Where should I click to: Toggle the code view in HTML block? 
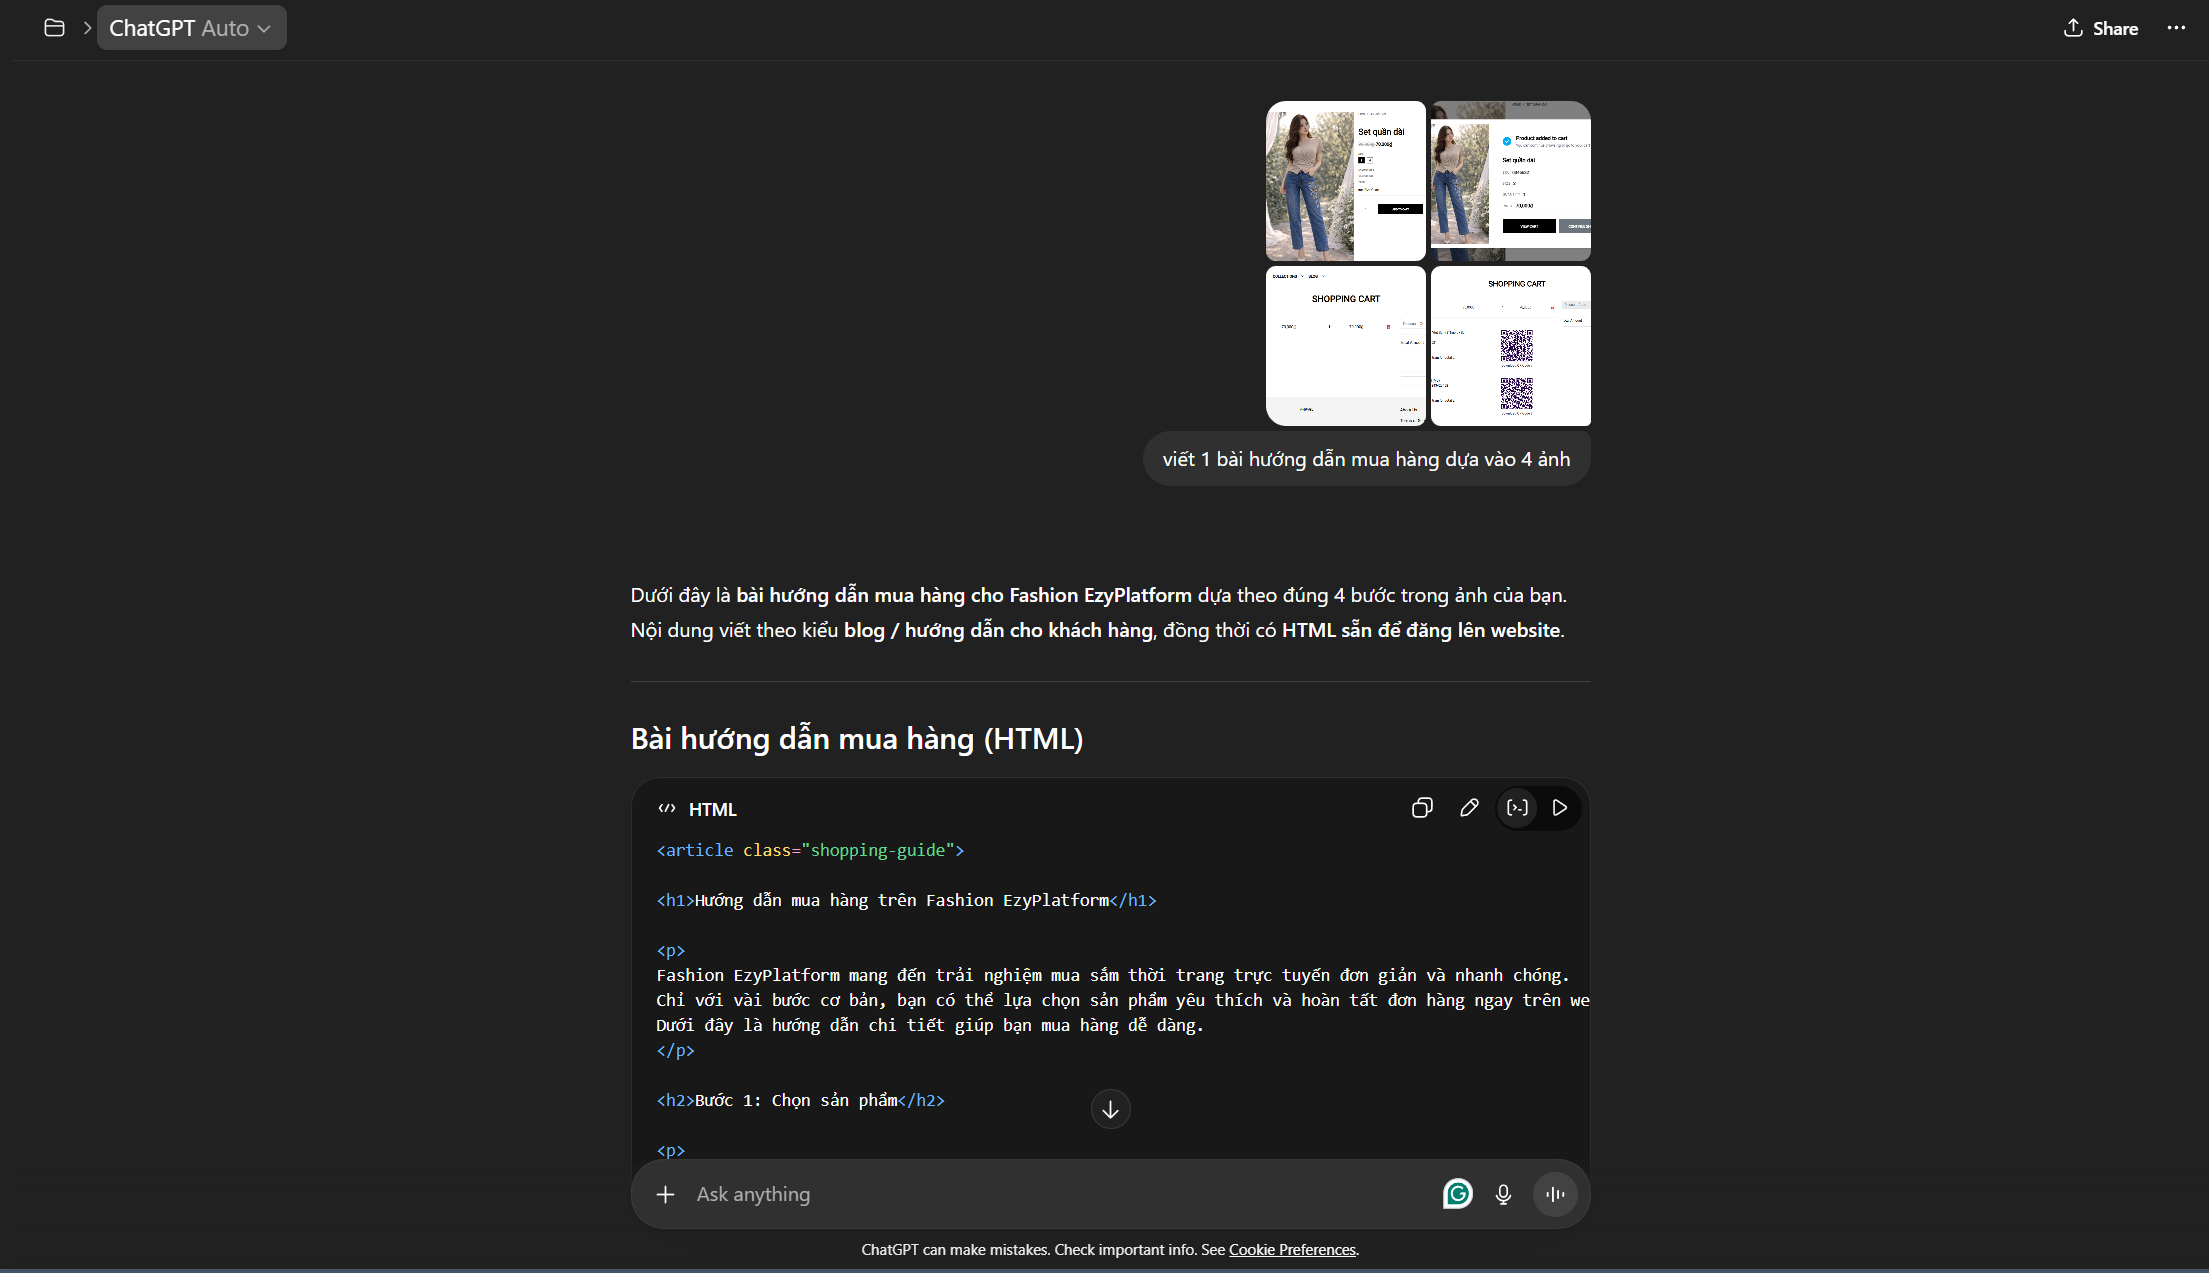[1517, 808]
